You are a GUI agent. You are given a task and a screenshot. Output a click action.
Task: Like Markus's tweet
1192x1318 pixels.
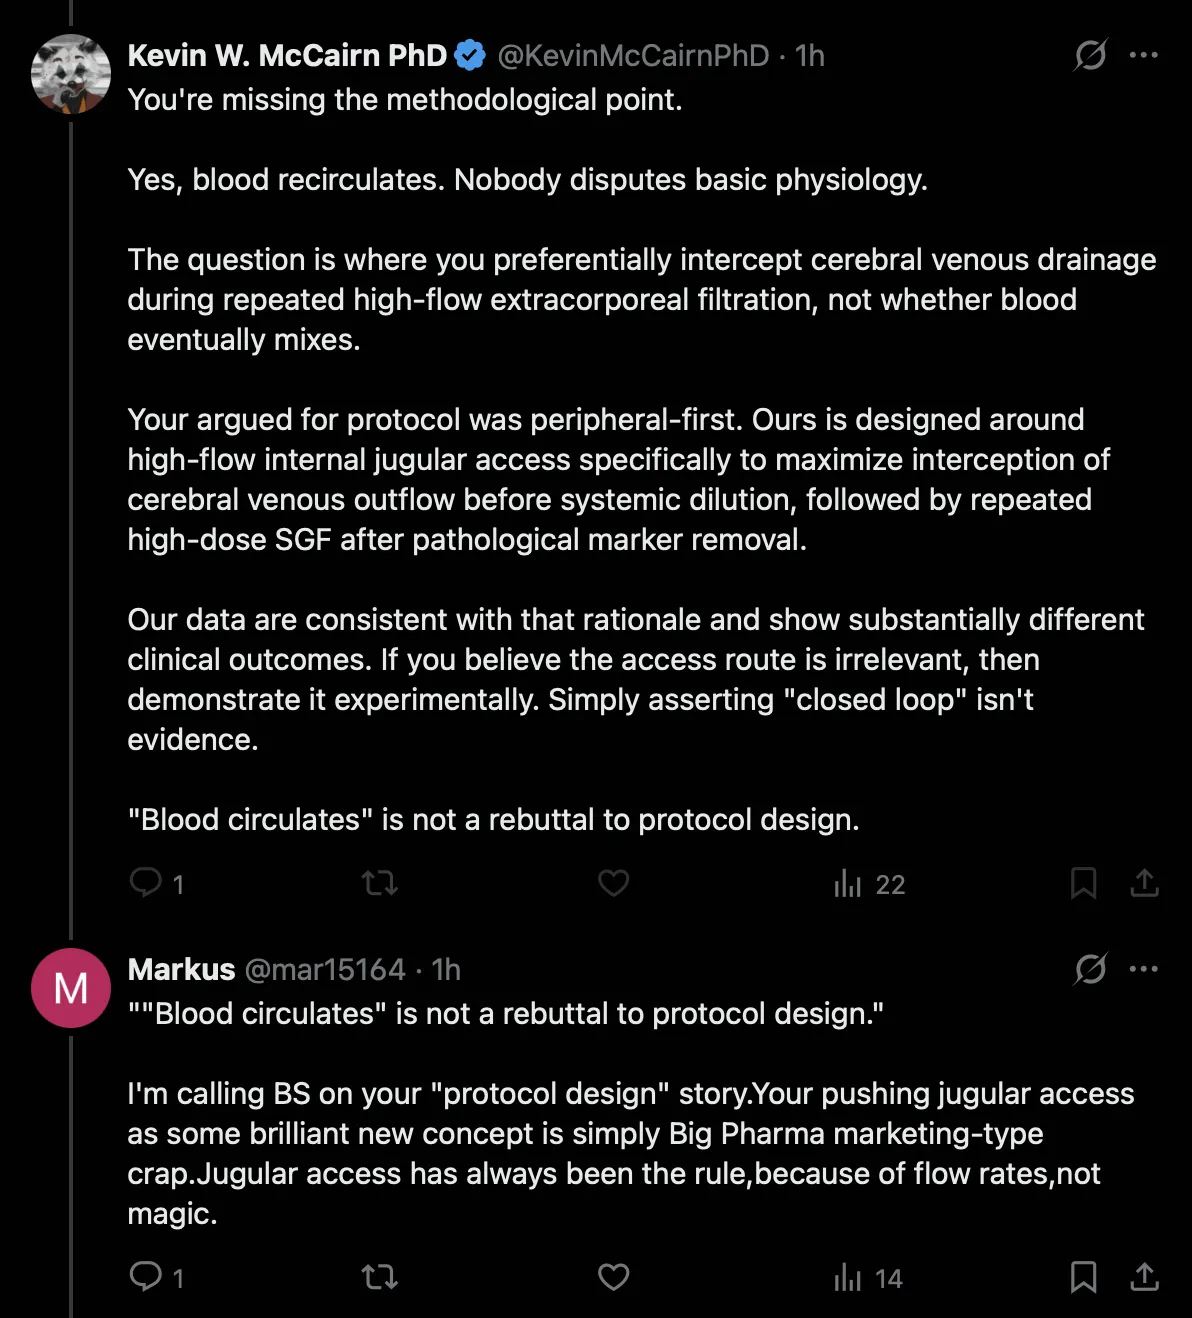coord(613,1277)
